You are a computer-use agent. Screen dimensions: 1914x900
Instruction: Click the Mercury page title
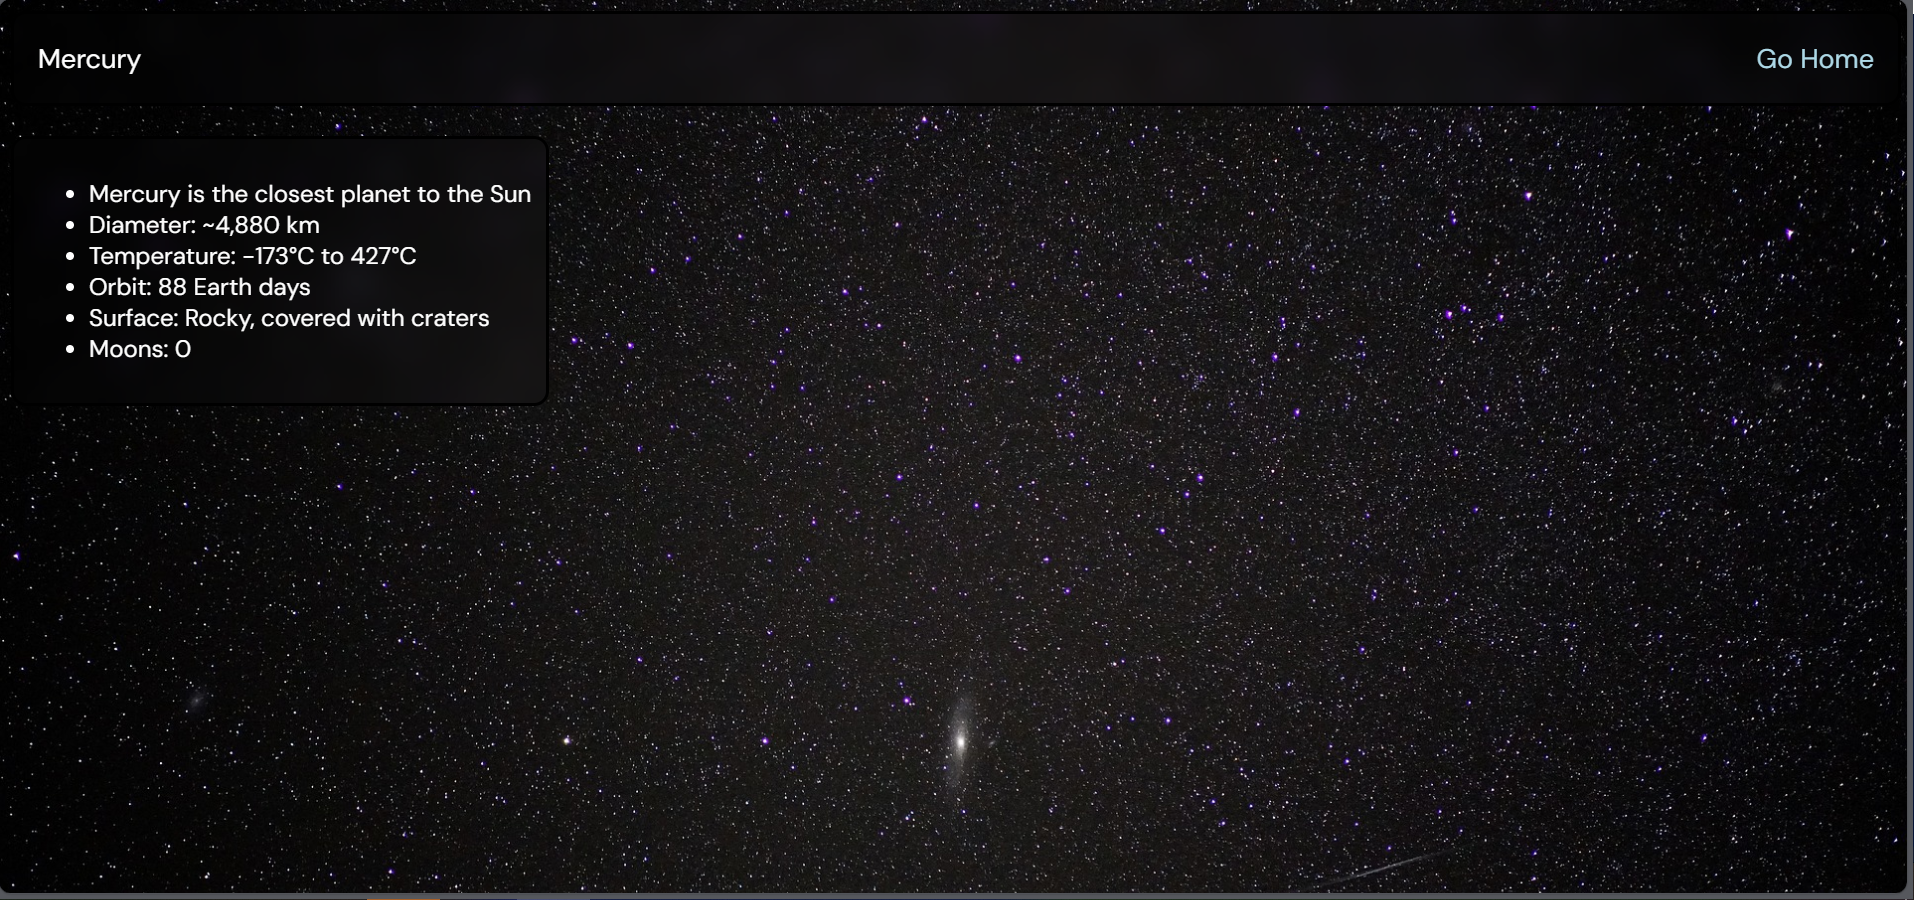89,59
